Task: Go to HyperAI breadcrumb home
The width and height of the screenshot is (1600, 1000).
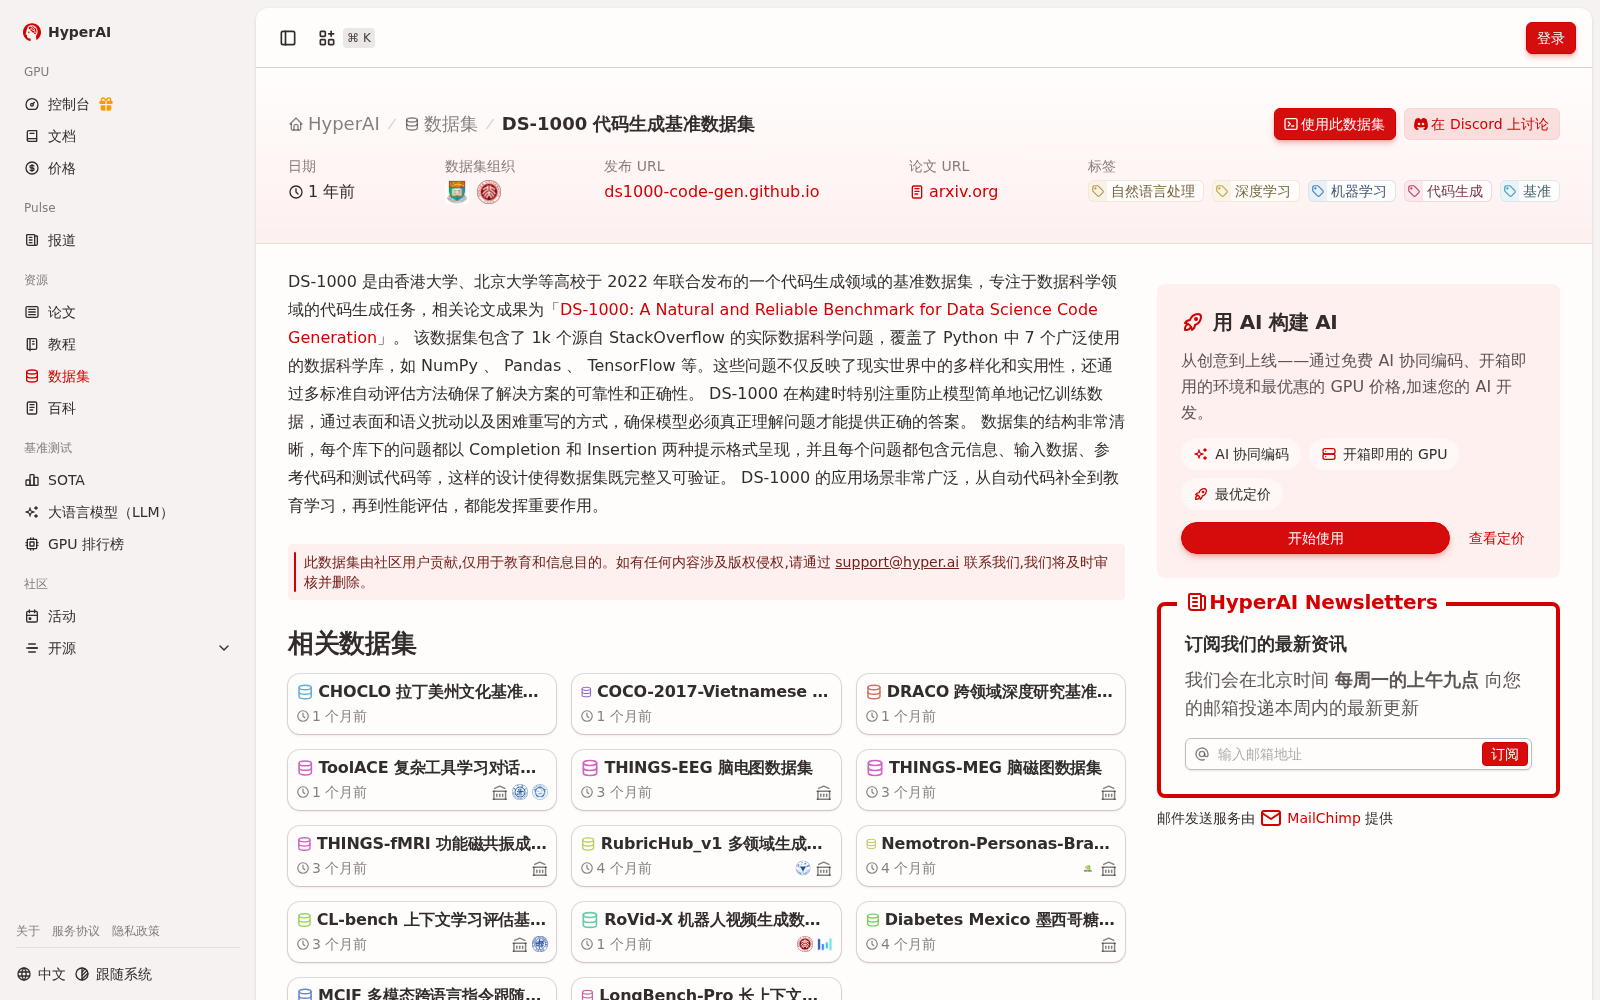Action: (334, 124)
